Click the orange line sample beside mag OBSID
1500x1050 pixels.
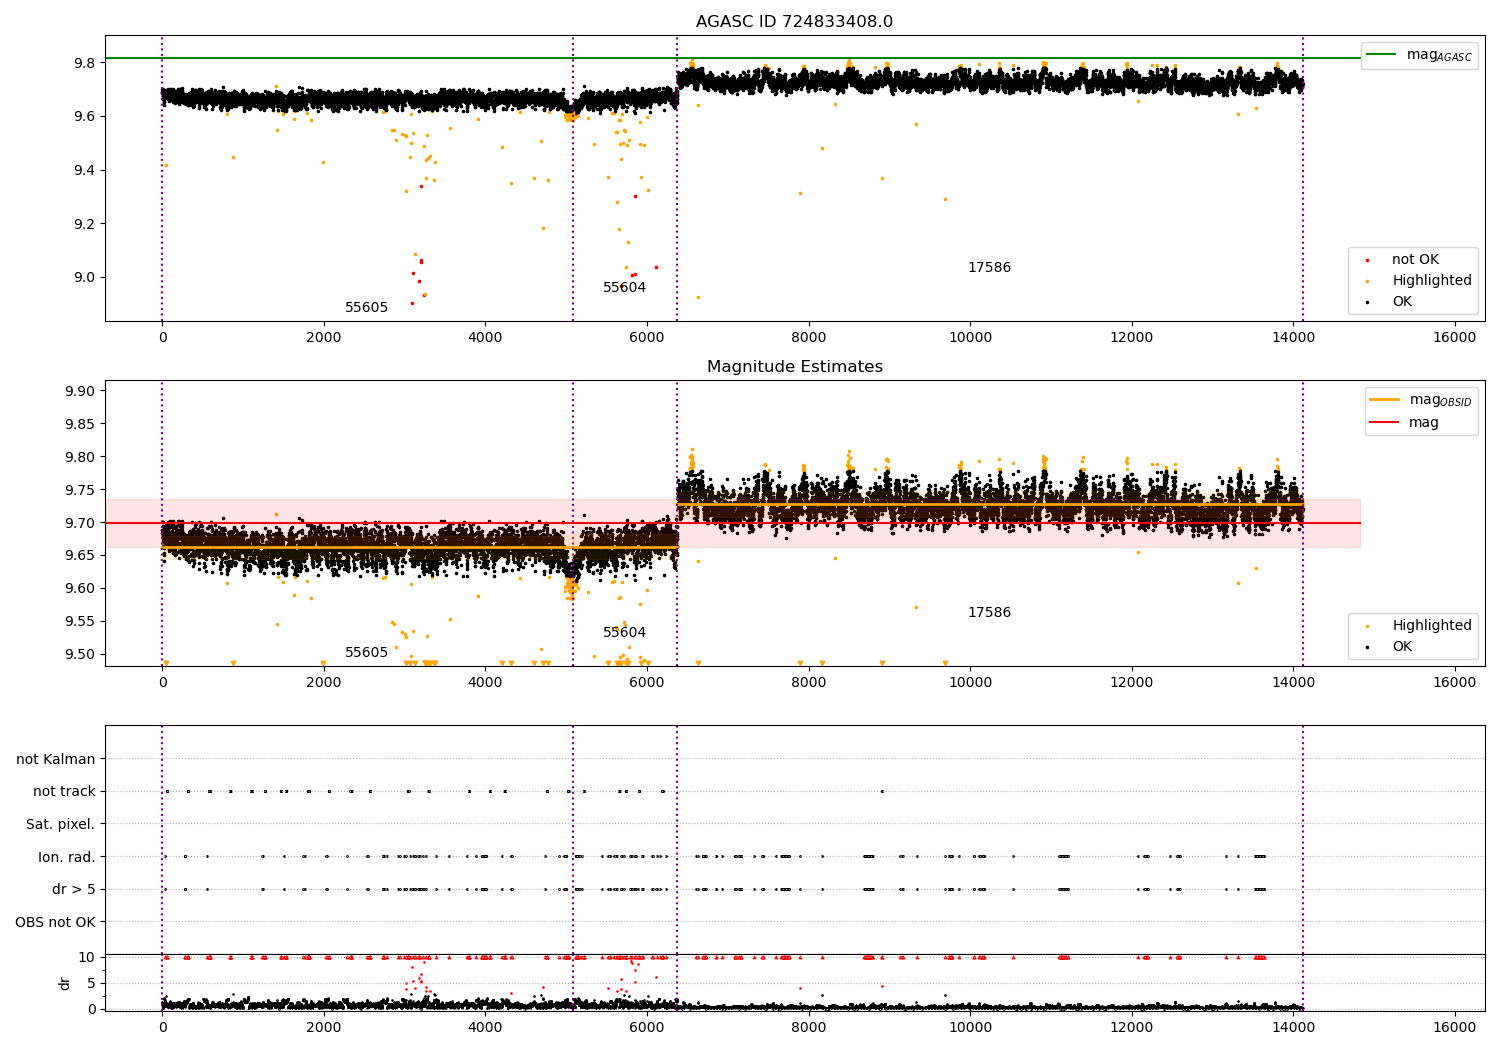(x=1385, y=400)
